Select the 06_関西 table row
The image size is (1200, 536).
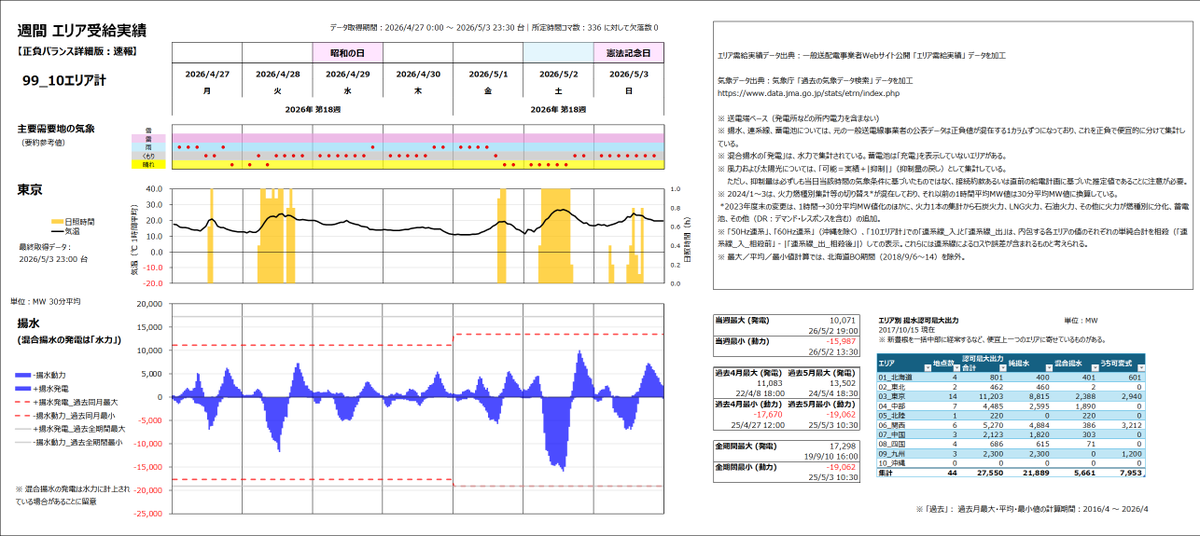1010,425
